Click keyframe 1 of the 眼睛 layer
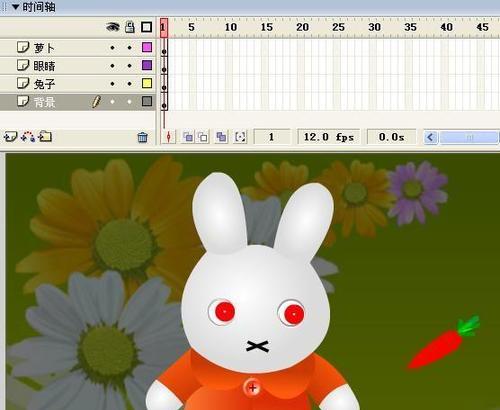500x410 pixels. point(164,66)
